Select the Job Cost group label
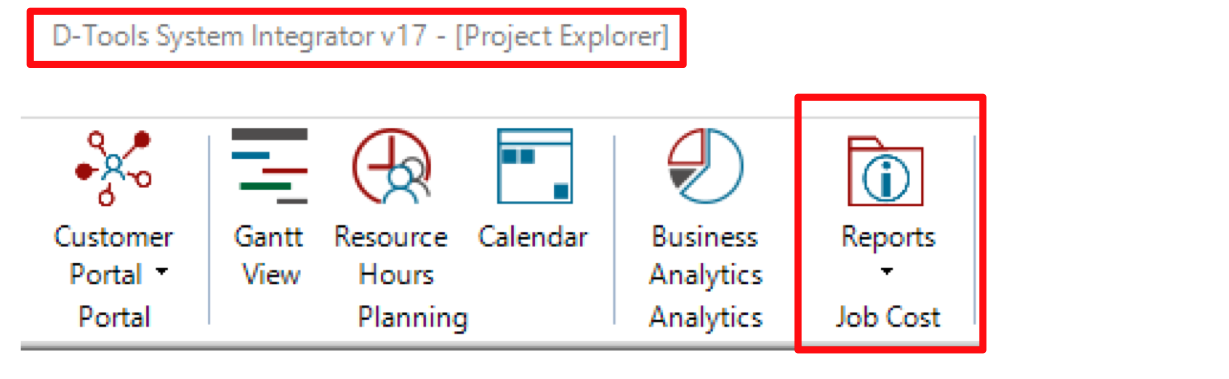 point(888,318)
